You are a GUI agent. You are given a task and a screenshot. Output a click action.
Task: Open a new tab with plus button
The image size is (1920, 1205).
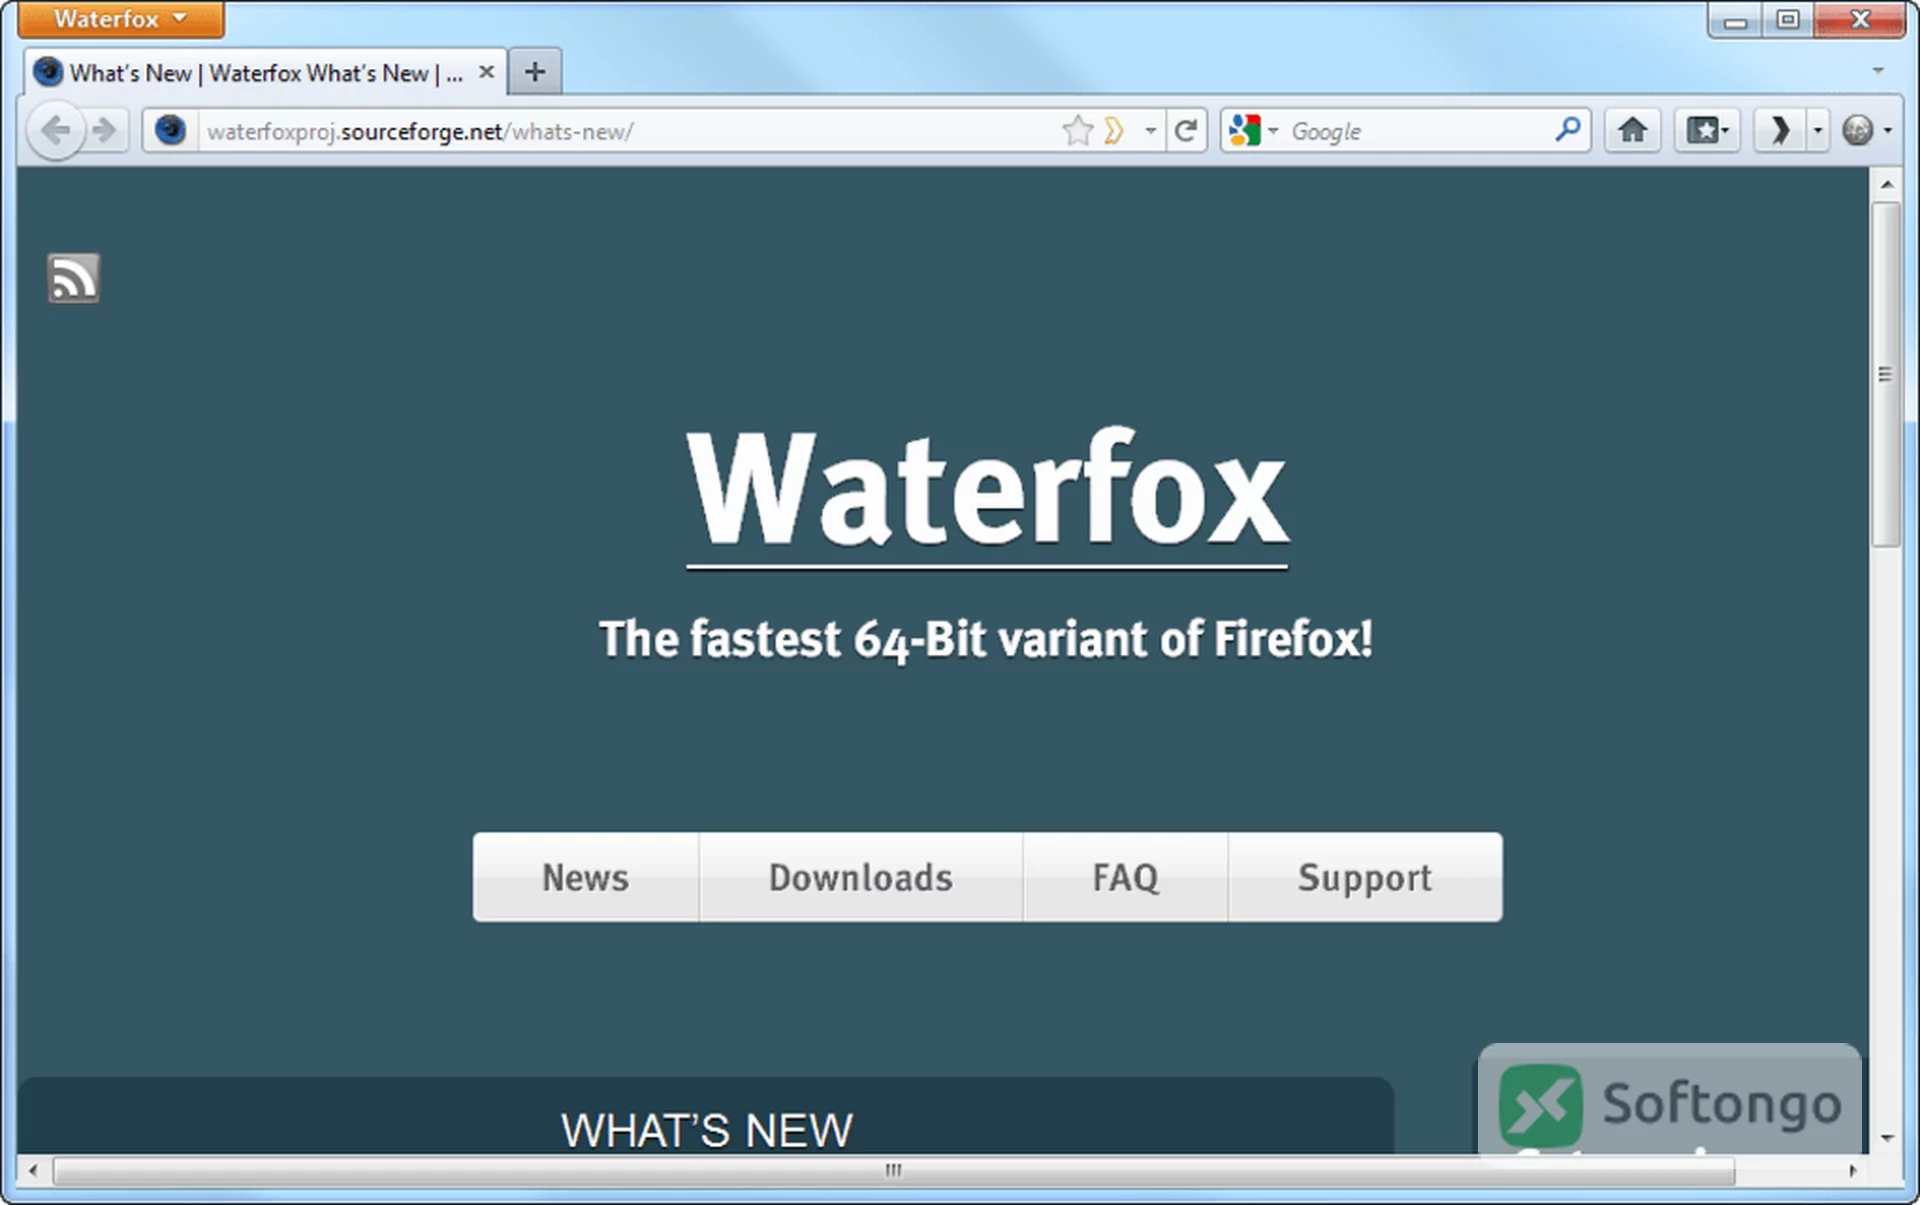[x=535, y=72]
